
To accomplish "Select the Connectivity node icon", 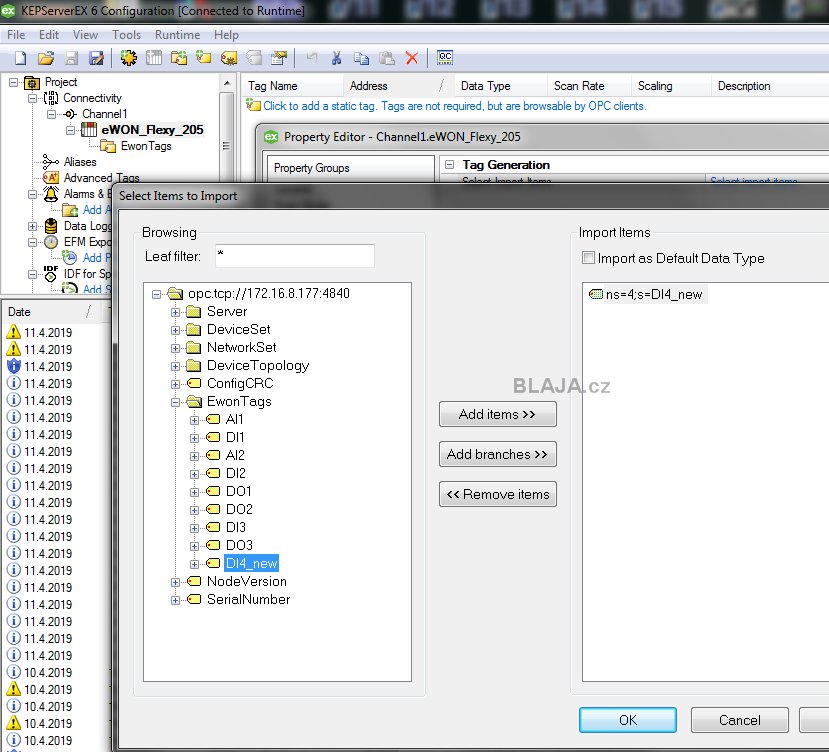I will [51, 98].
